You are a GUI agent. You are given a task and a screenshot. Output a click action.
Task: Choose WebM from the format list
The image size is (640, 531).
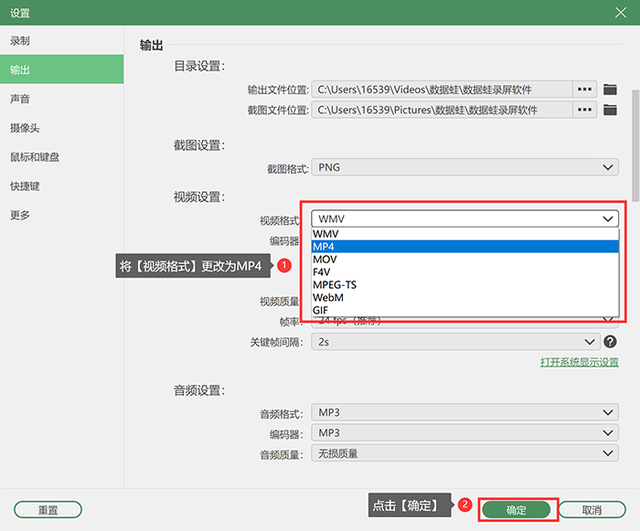click(465, 298)
